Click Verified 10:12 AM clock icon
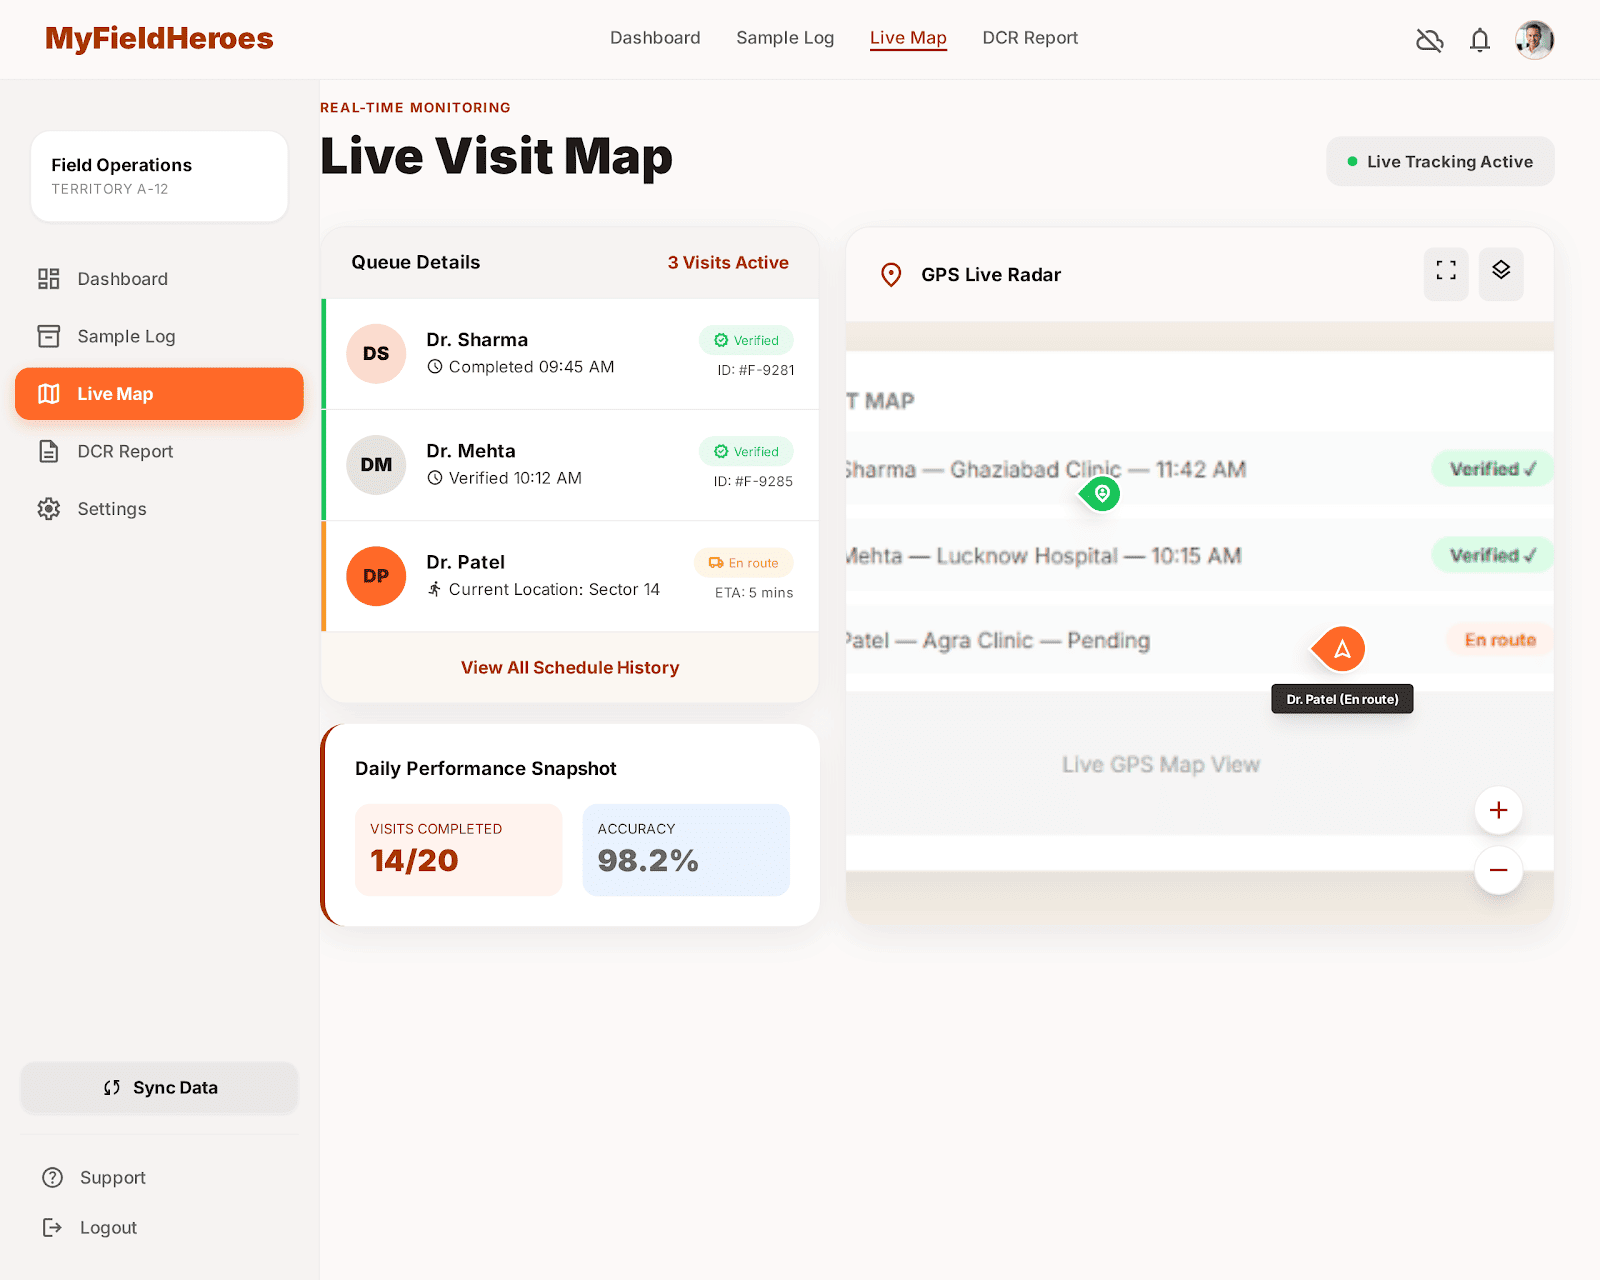 [435, 478]
